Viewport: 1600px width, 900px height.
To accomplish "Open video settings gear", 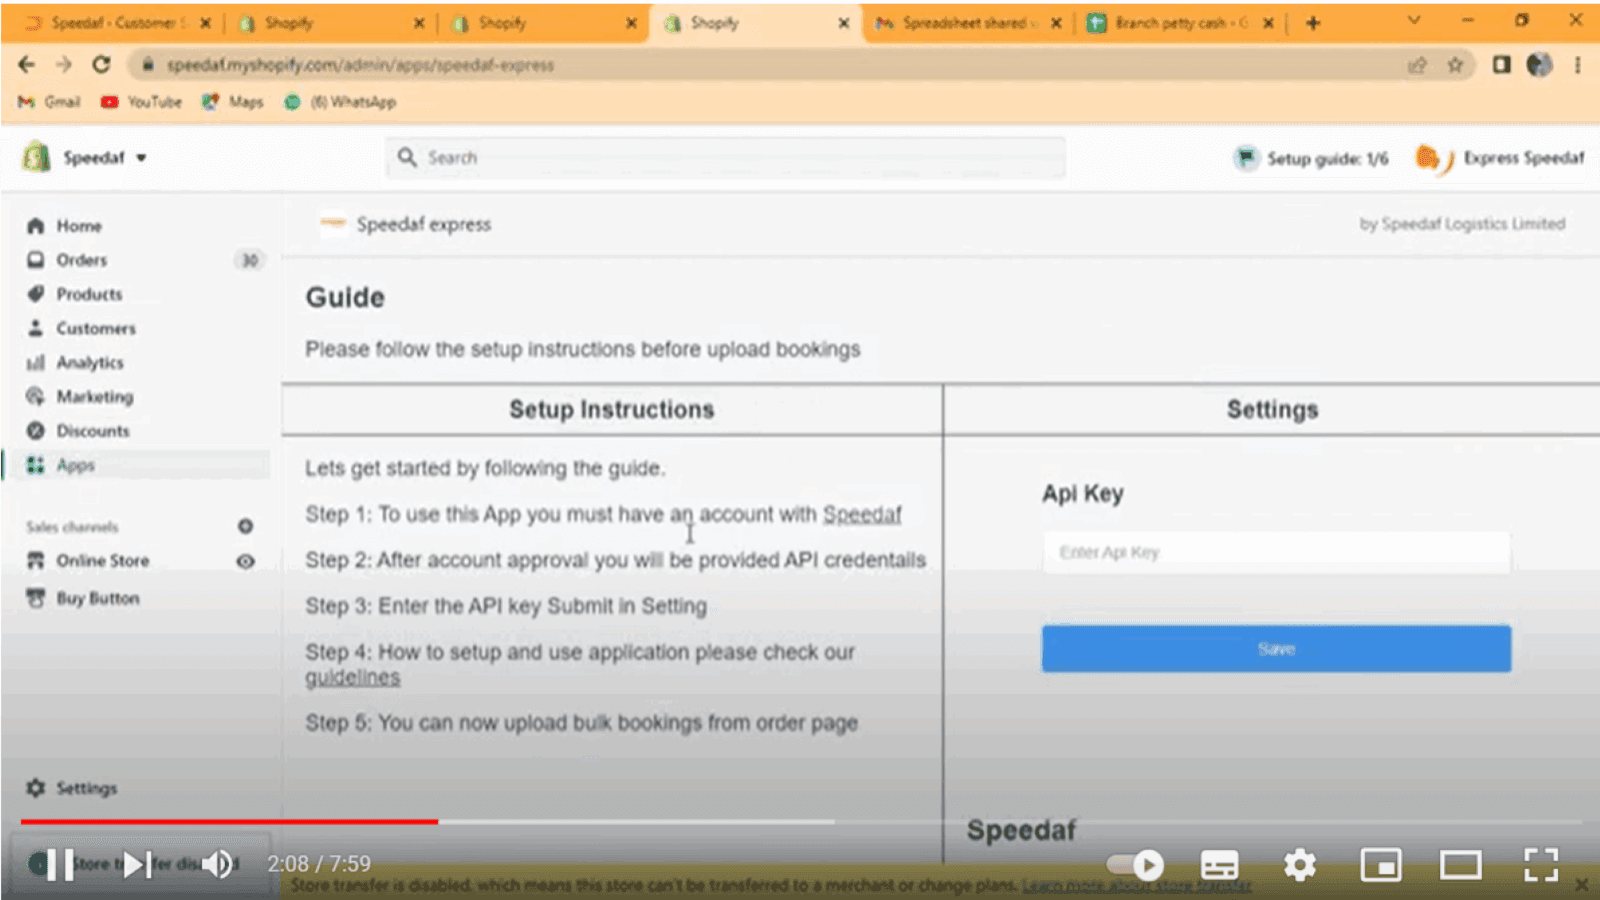I will coord(1299,864).
